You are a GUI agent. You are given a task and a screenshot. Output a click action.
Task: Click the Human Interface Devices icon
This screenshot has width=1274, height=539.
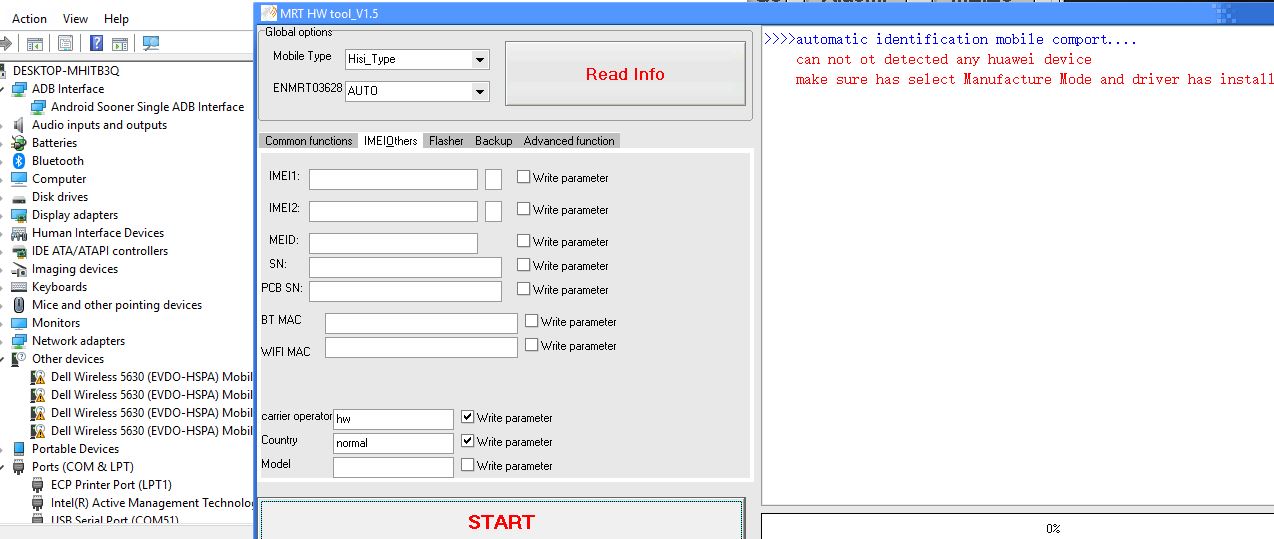pyautogui.click(x=19, y=233)
